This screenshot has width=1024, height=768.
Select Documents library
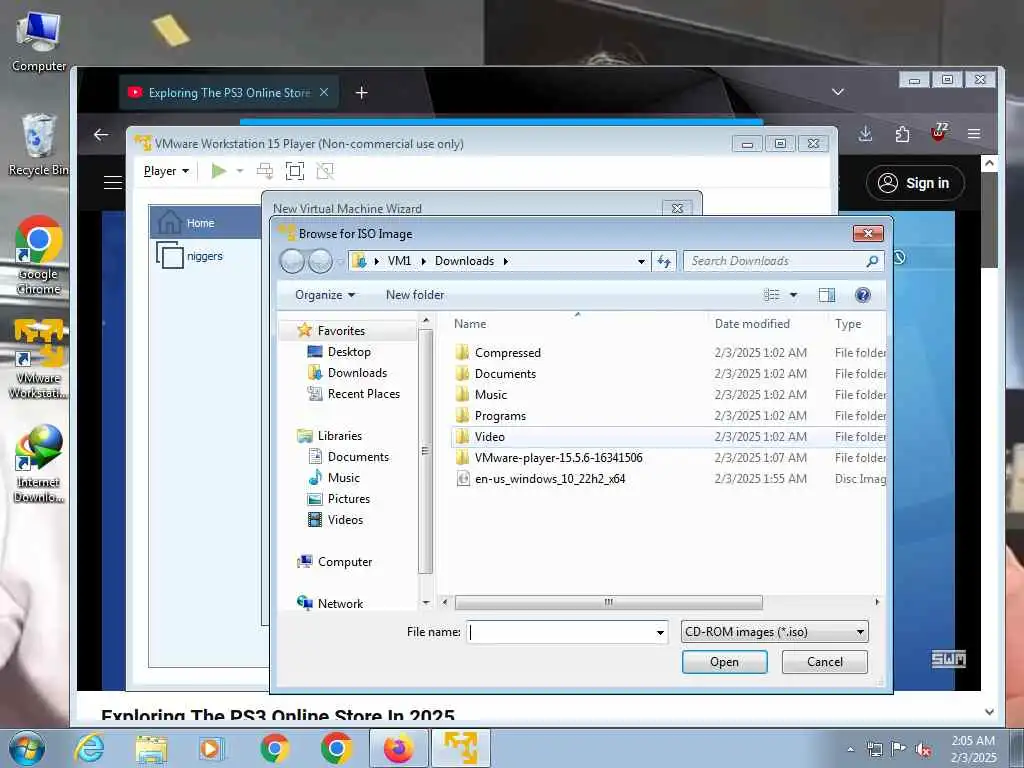[x=358, y=456]
